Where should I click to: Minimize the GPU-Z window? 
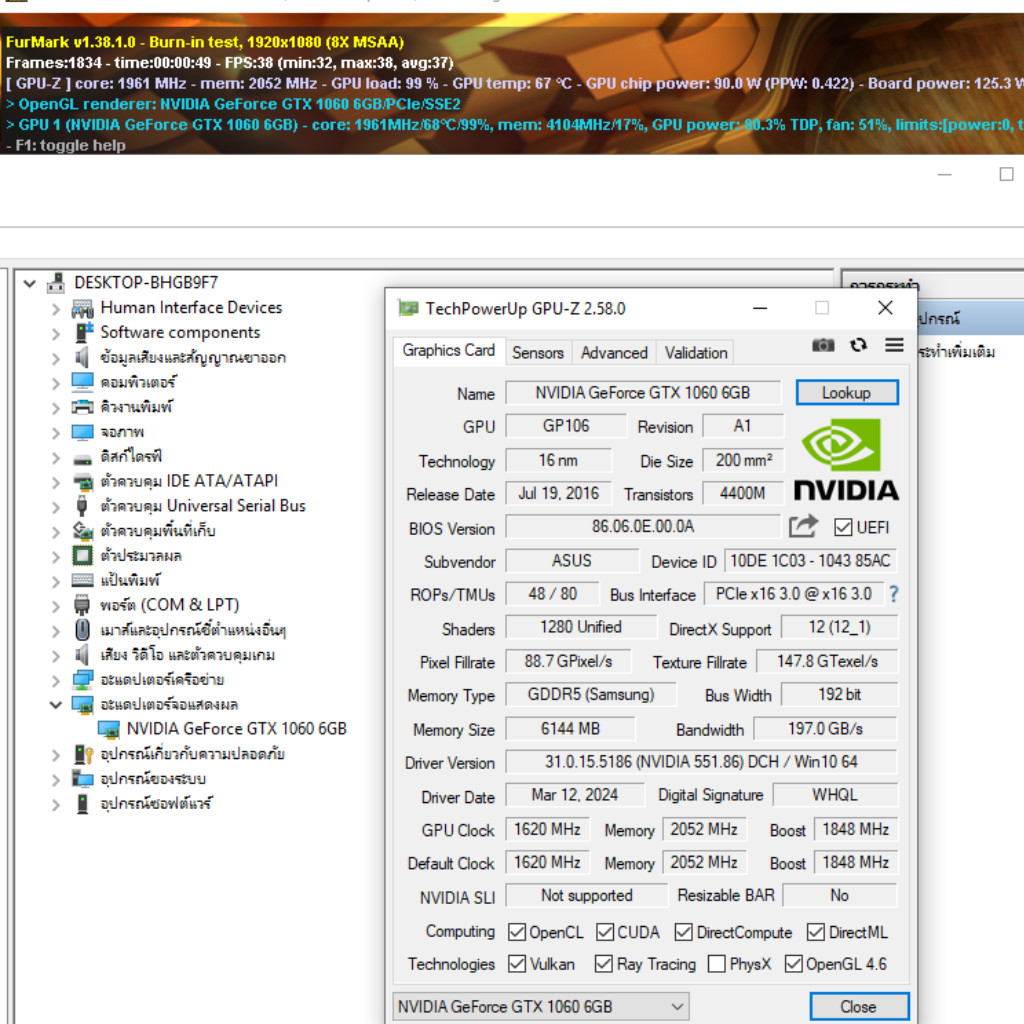tap(760, 308)
